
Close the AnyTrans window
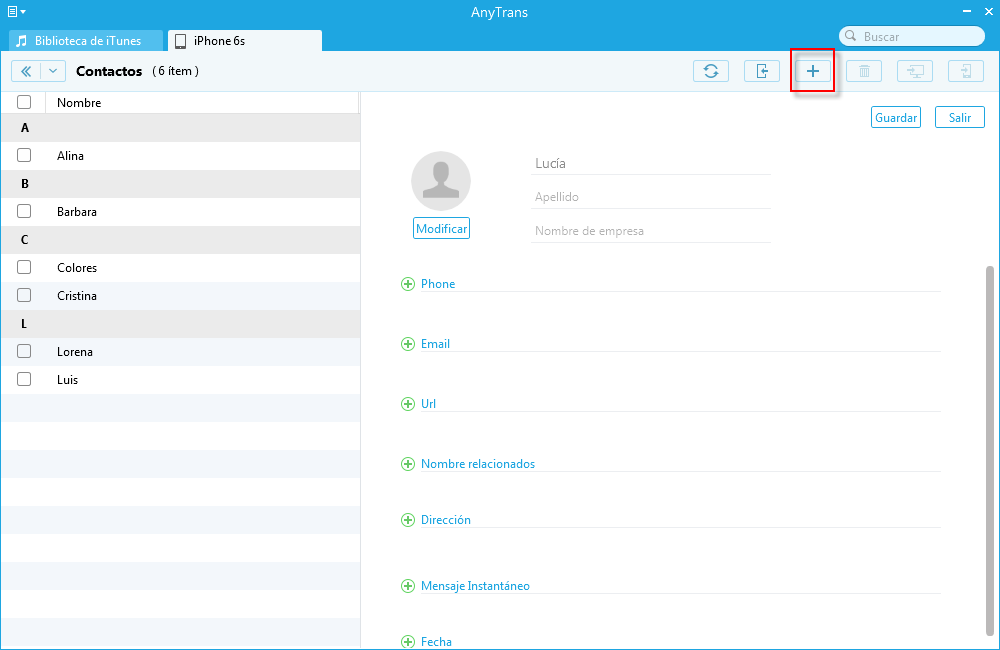(989, 11)
